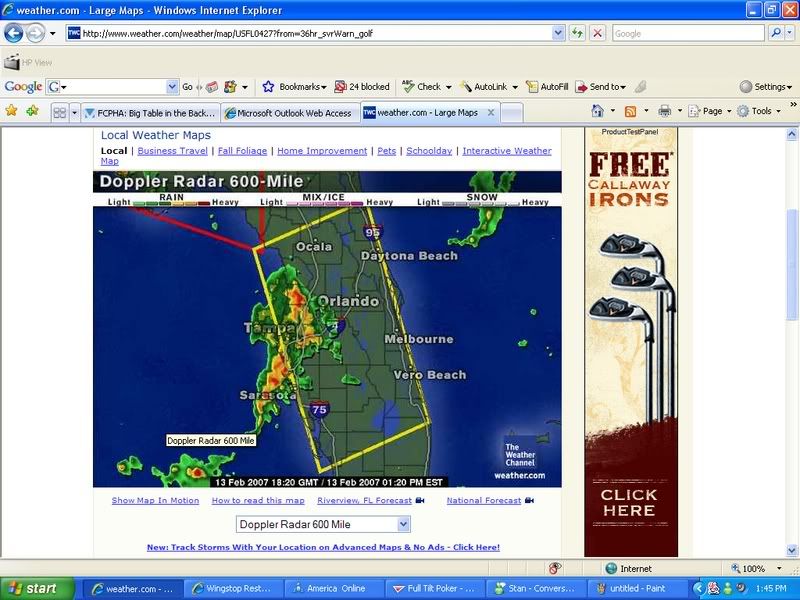
Task: Click the Free Callaway Irons ad banner
Action: [x=631, y=342]
